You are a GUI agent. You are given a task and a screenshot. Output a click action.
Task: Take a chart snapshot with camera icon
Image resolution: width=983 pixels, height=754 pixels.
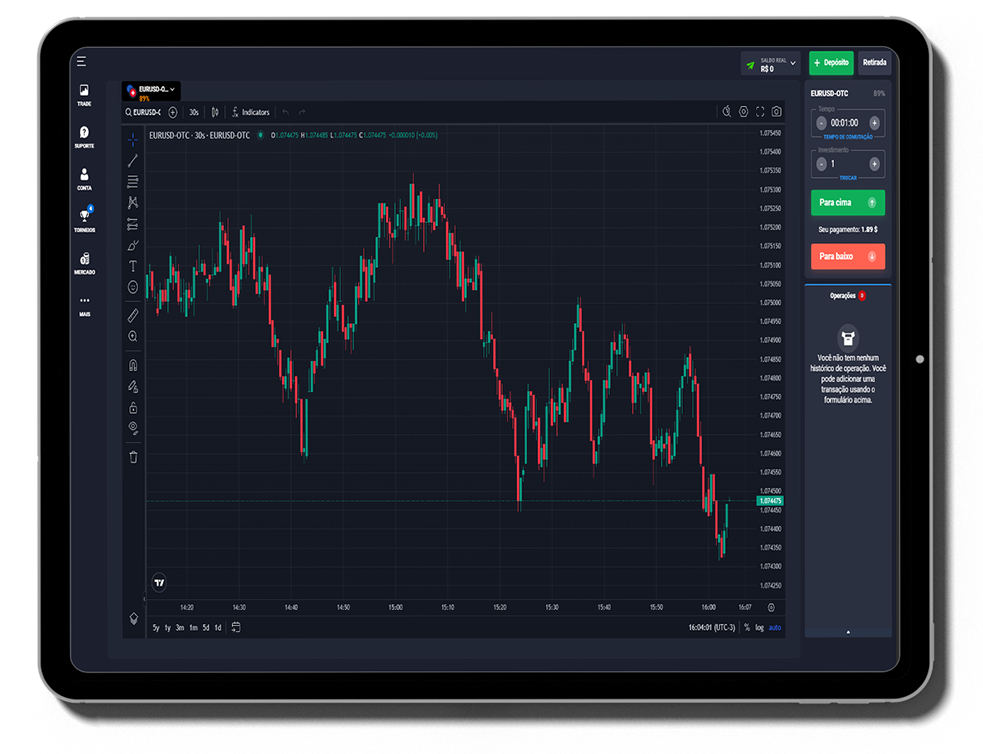[777, 112]
